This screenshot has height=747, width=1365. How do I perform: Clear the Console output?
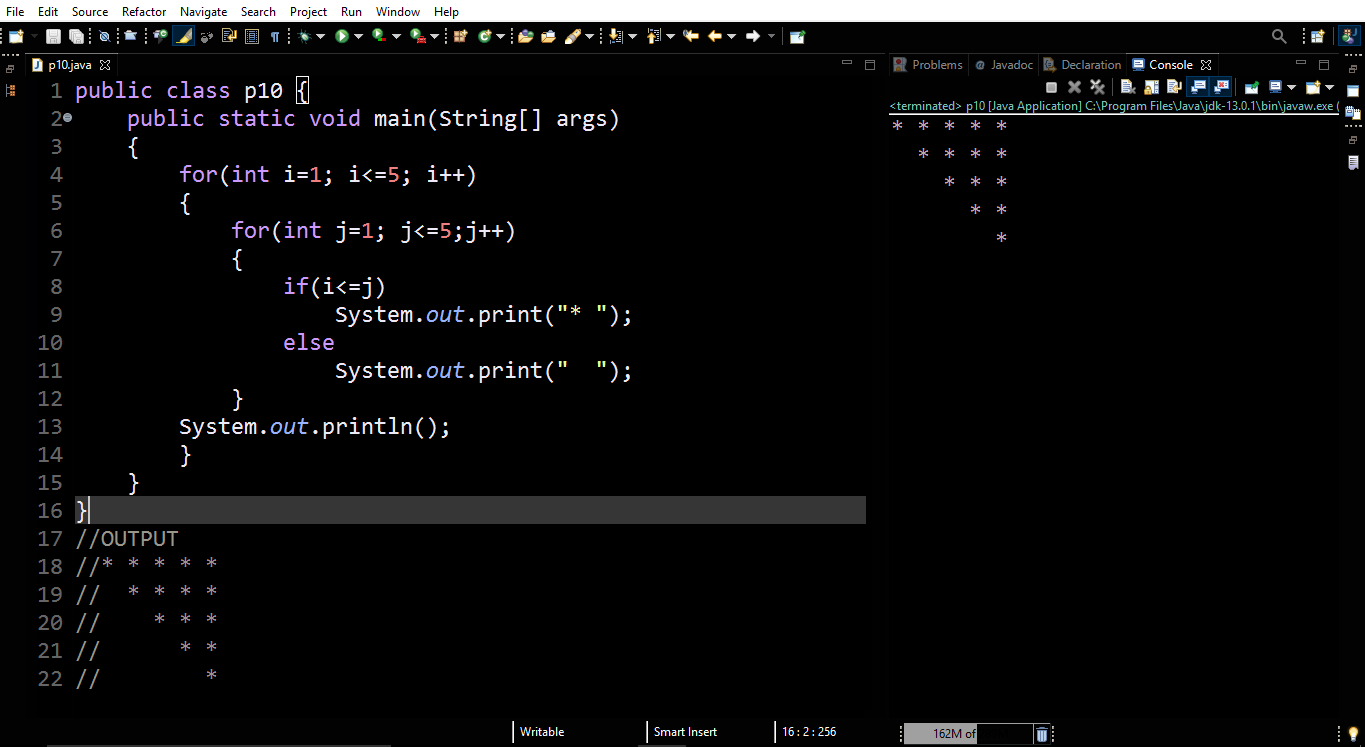tap(1128, 87)
